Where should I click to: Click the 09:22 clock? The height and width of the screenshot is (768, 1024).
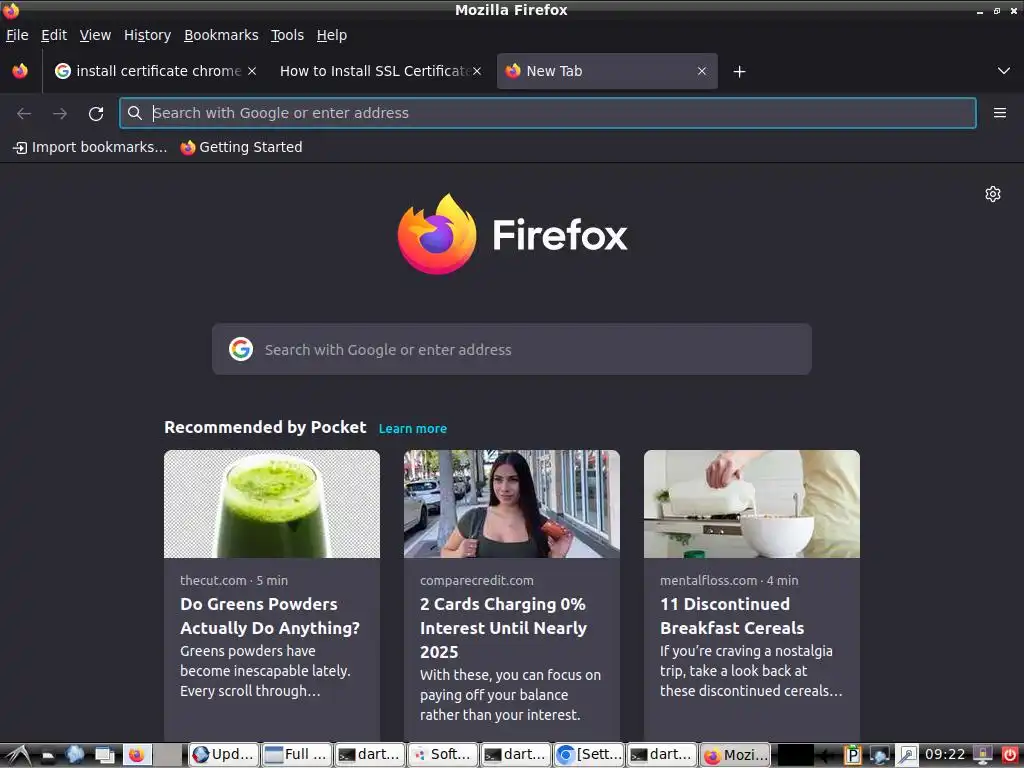tap(944, 755)
